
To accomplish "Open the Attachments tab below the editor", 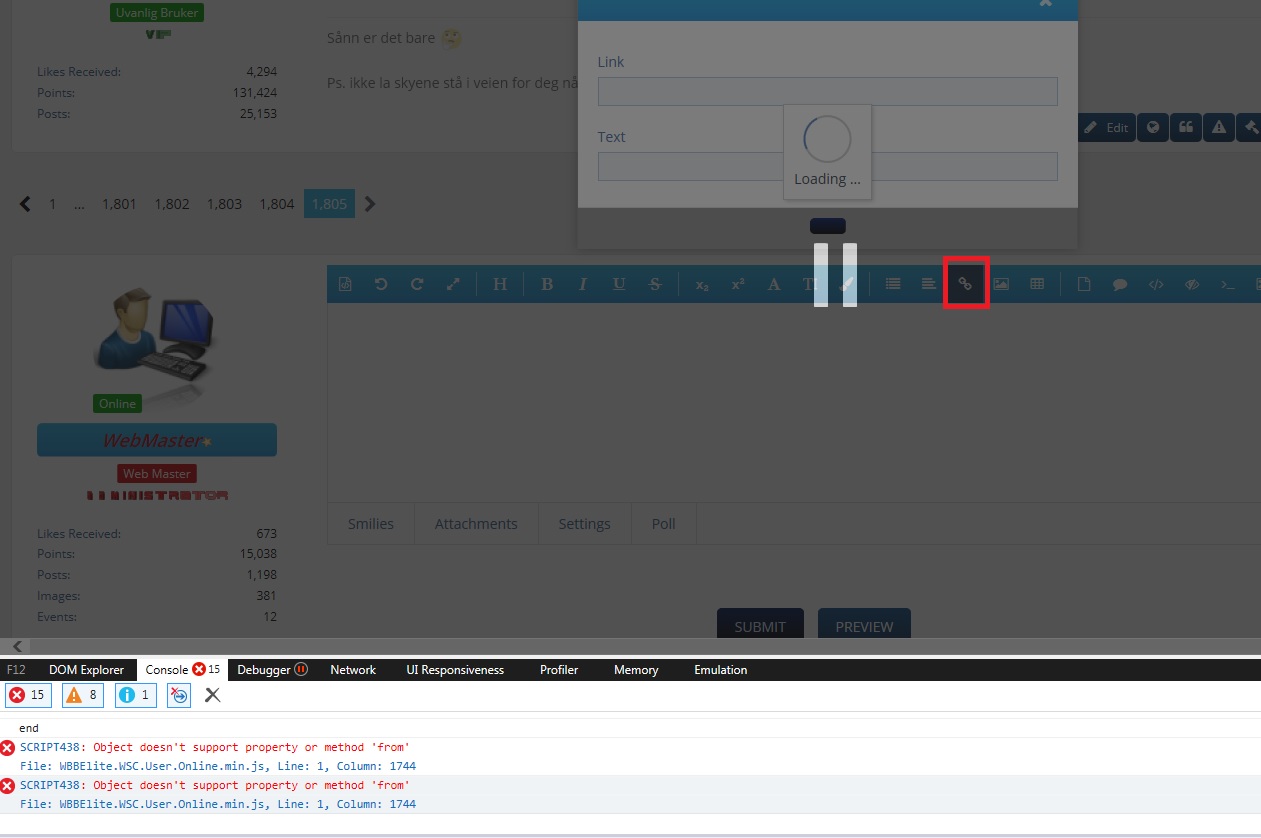I will click(476, 524).
